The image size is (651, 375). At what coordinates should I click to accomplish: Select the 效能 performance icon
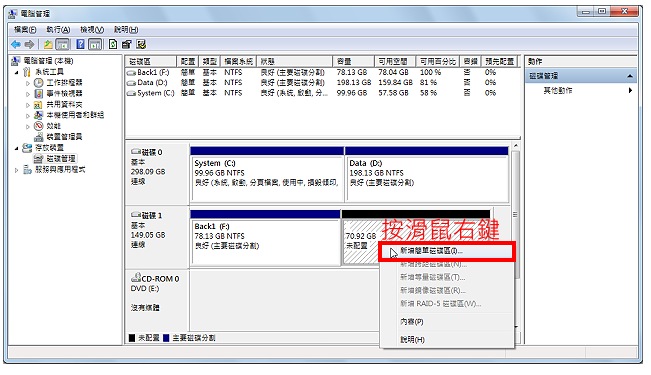click(x=39, y=126)
